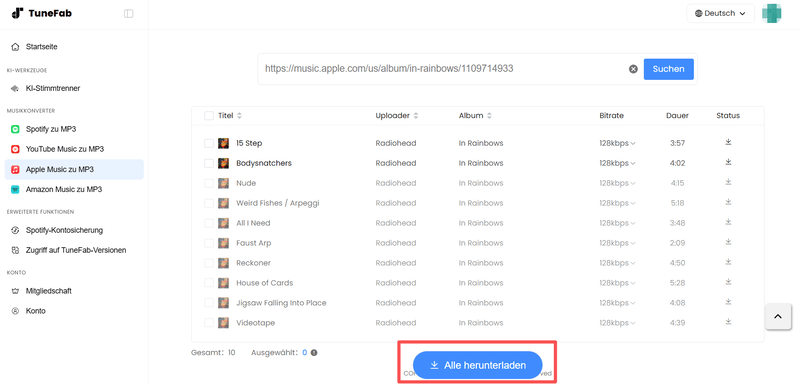The height and width of the screenshot is (384, 800).
Task: Click the Bodysnatchers album art thumbnail
Action: (x=223, y=163)
